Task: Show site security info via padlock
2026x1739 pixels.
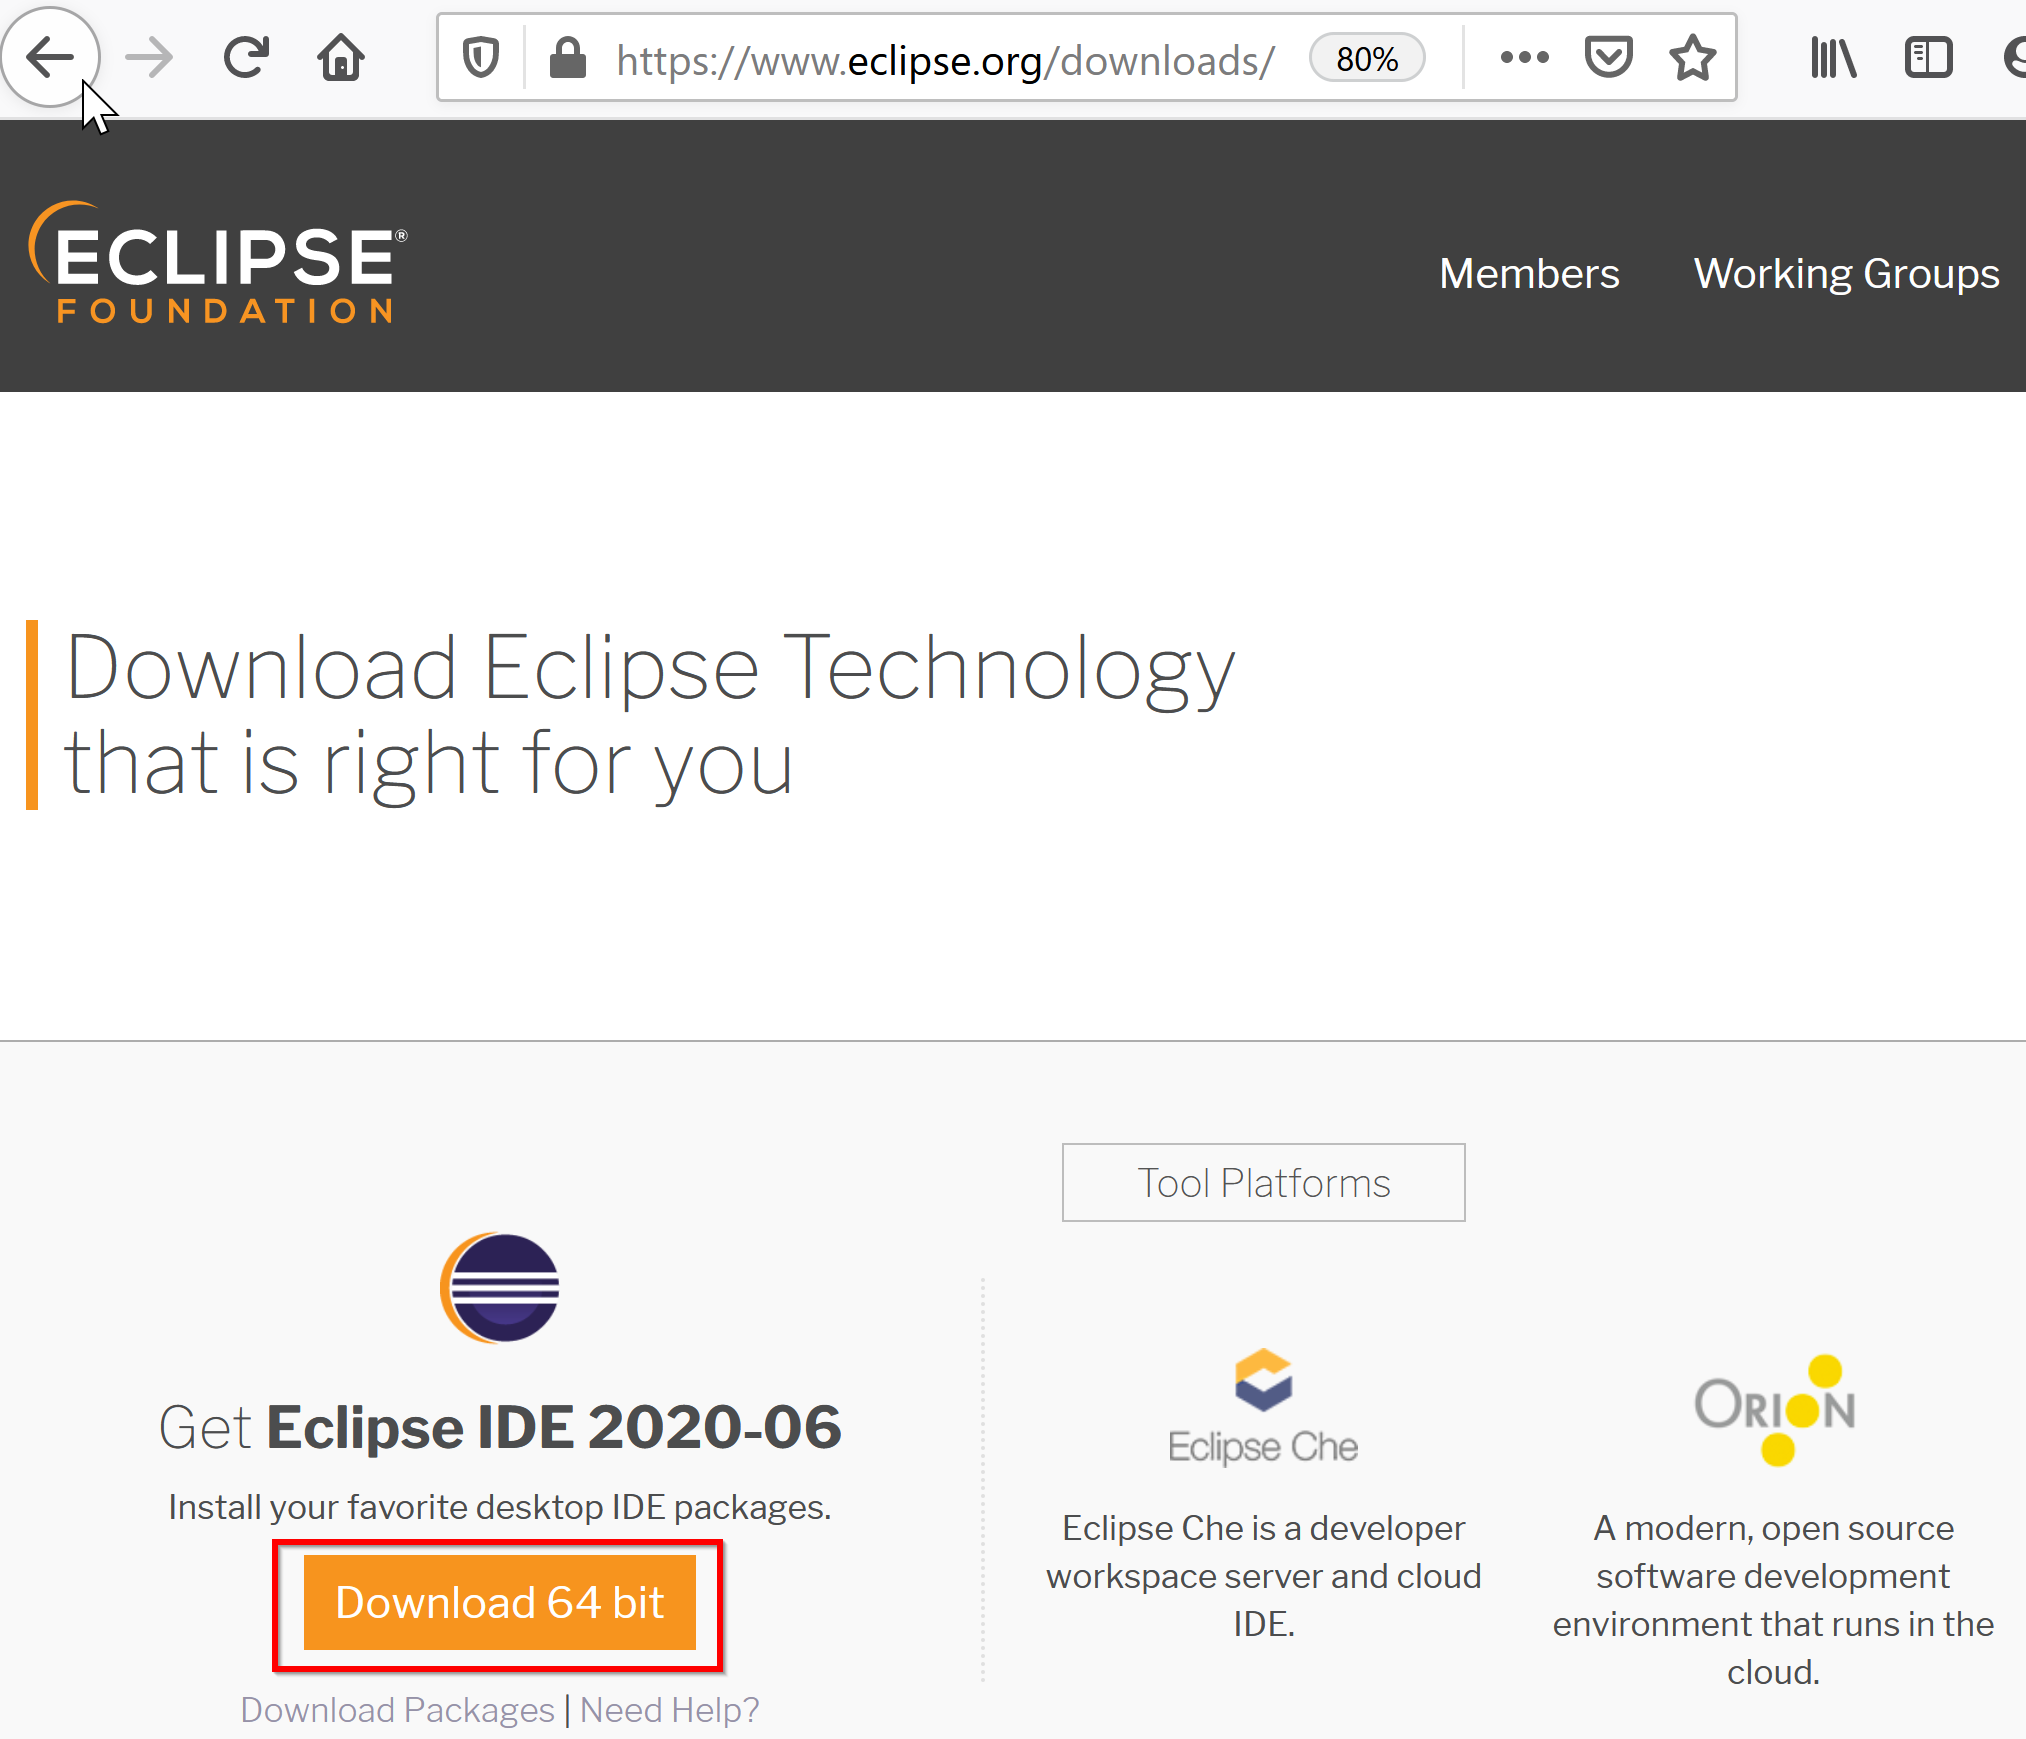Action: click(567, 58)
